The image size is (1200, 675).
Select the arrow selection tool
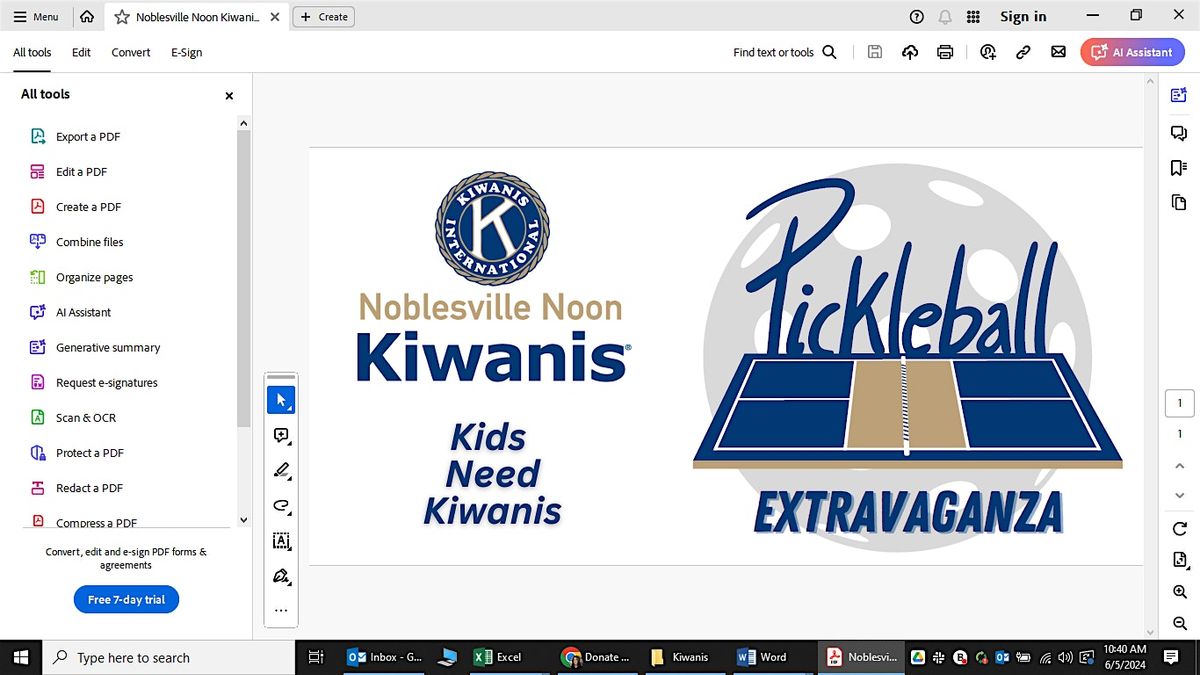(281, 400)
